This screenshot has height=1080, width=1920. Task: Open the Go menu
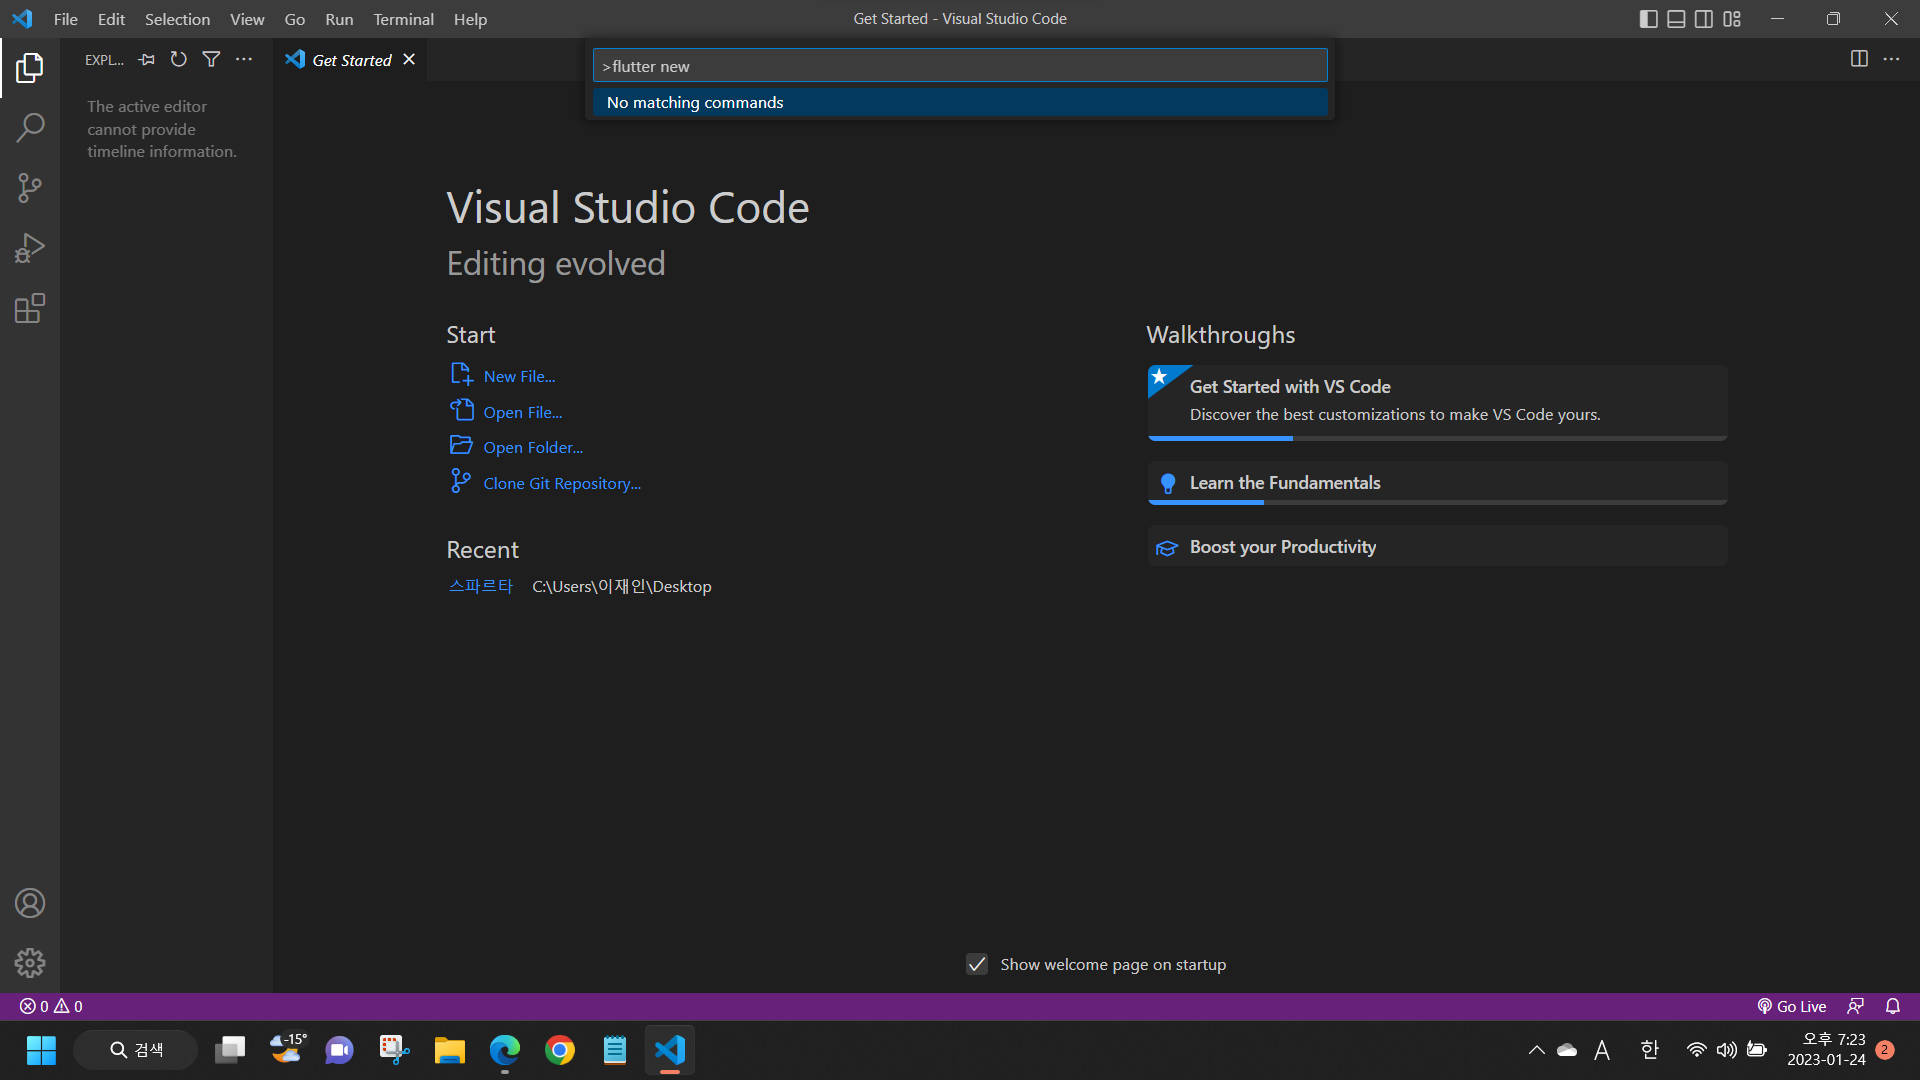pos(295,19)
